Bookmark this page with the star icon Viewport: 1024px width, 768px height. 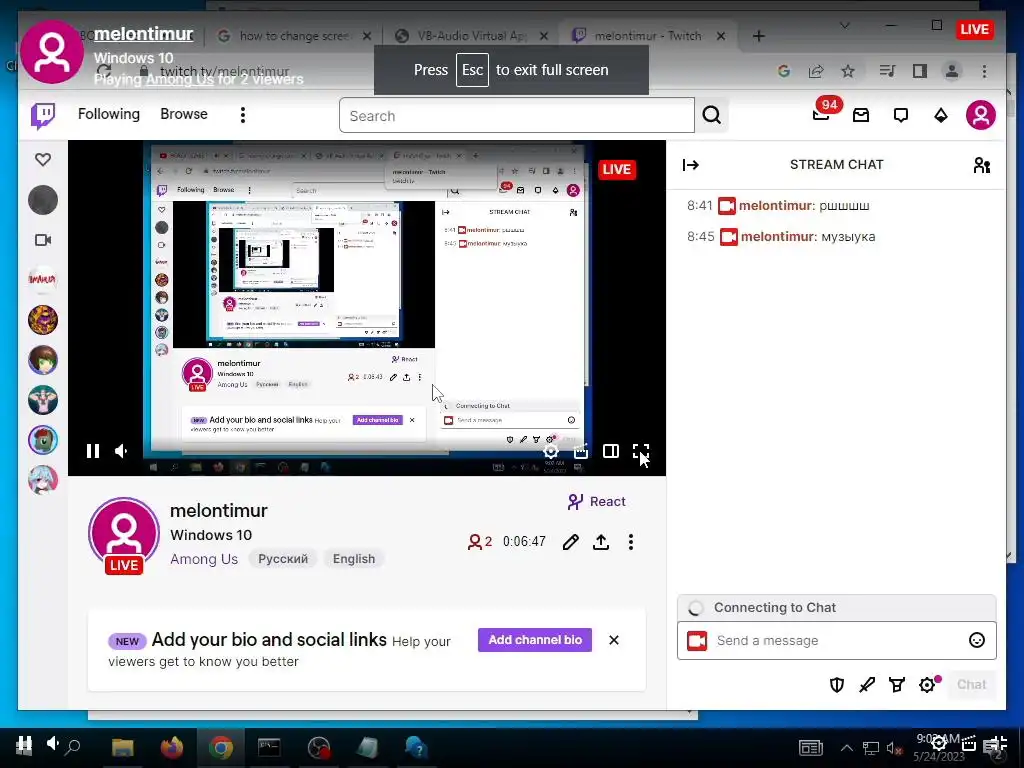point(848,71)
